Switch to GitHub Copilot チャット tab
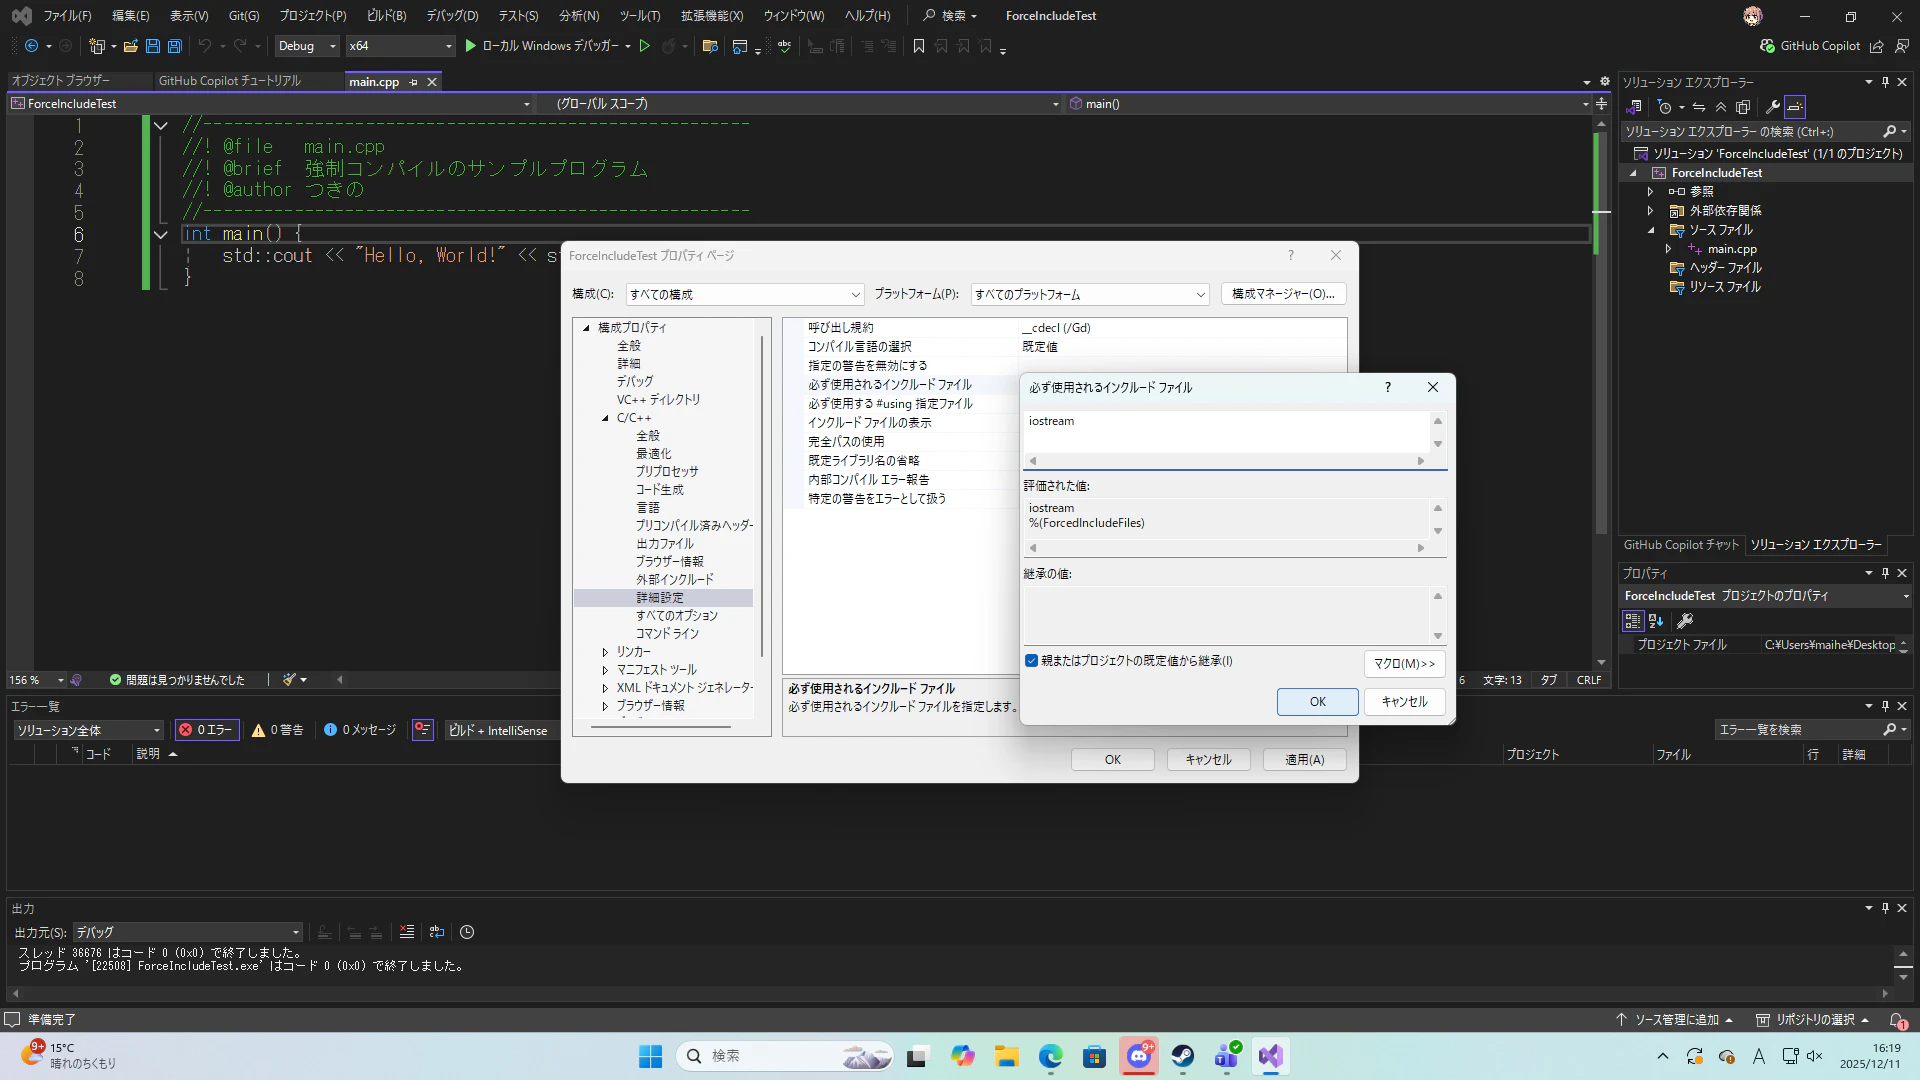 pyautogui.click(x=1680, y=545)
